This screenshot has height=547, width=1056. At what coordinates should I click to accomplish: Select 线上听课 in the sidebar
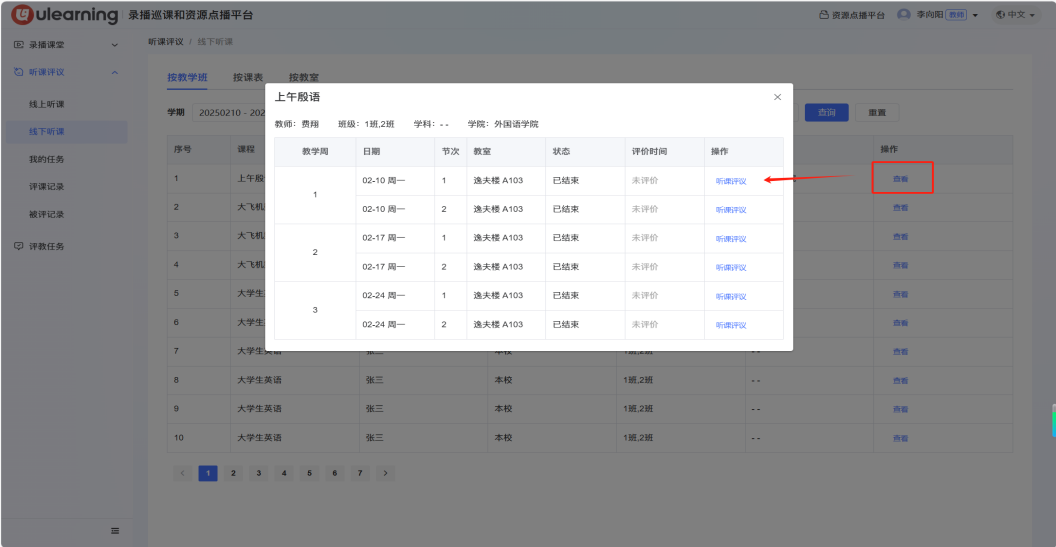[x=47, y=104]
